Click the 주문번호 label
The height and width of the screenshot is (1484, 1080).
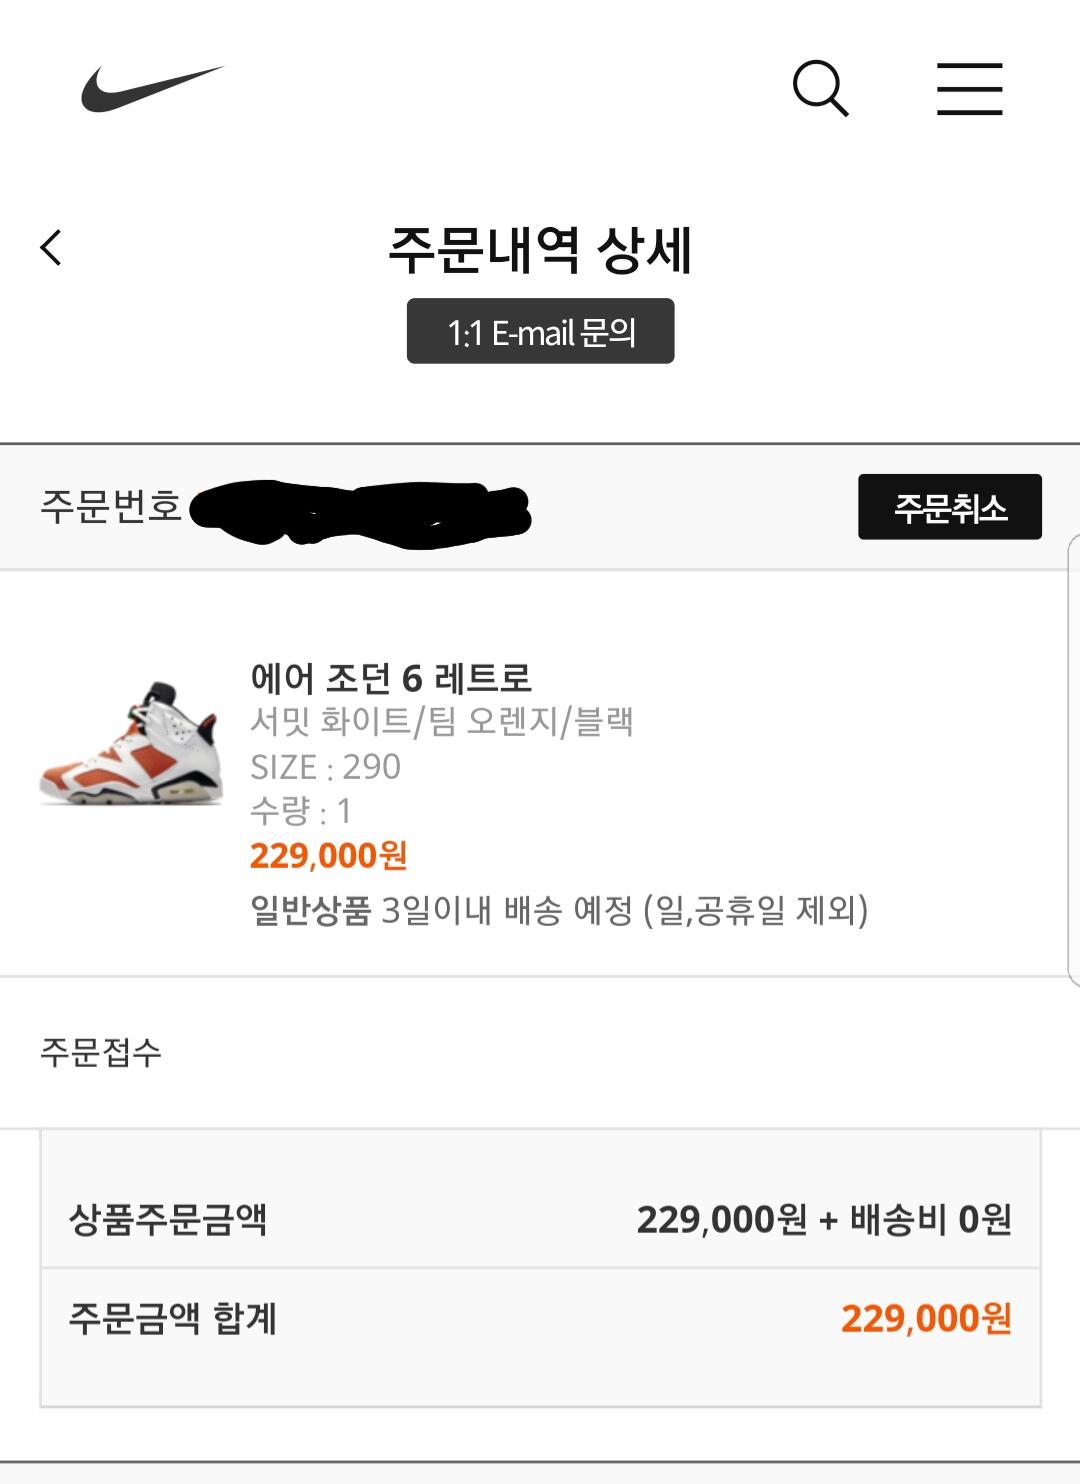pyautogui.click(x=111, y=506)
